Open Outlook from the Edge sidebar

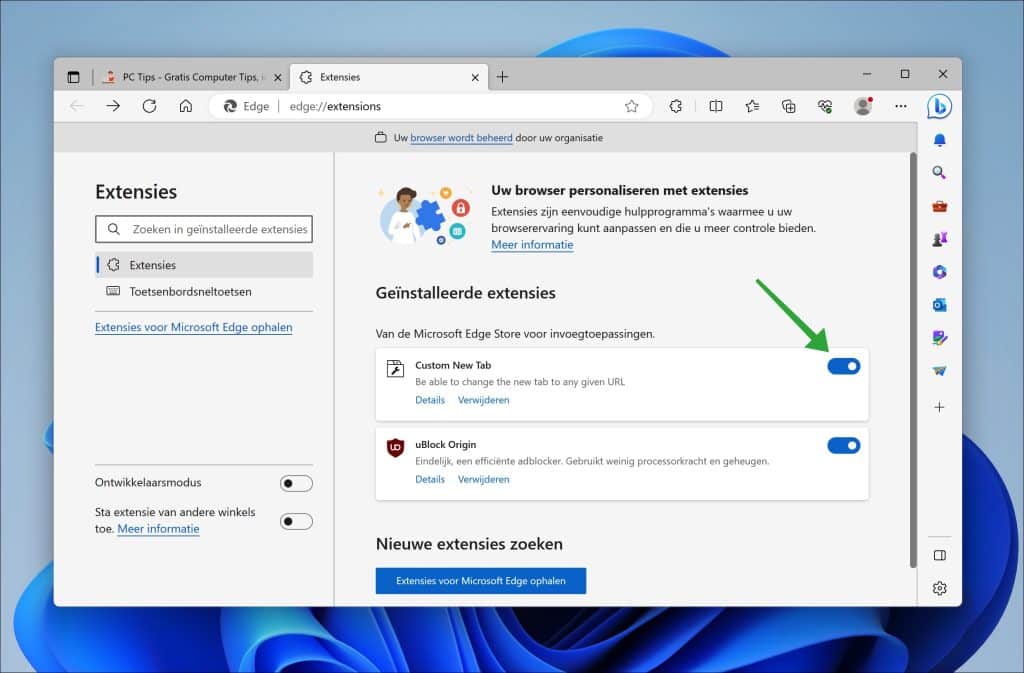[938, 305]
